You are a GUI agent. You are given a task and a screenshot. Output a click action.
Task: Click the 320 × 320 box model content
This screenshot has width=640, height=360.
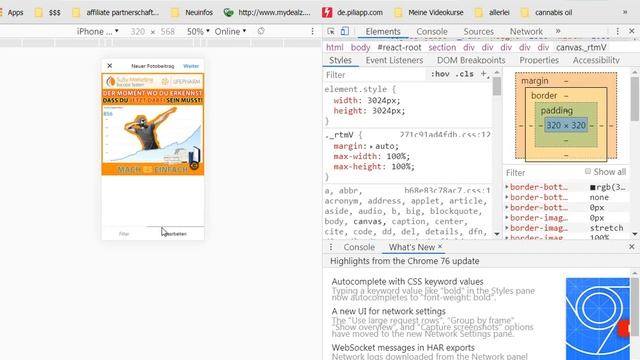[566, 125]
